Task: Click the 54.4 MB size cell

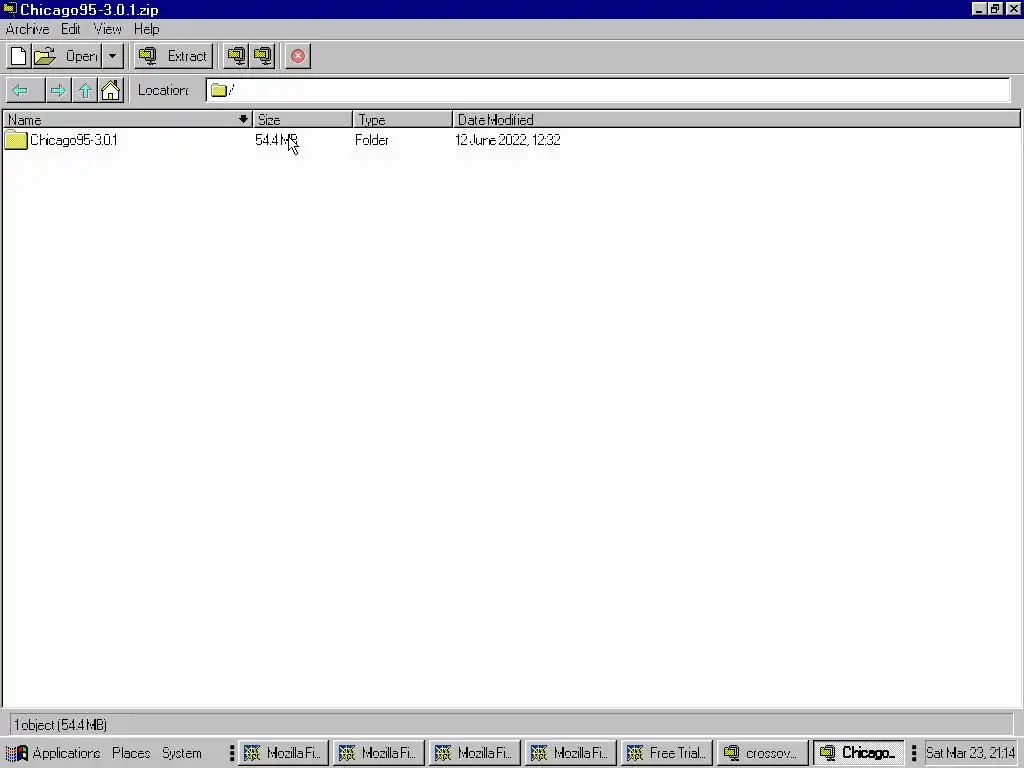Action: tap(276, 140)
